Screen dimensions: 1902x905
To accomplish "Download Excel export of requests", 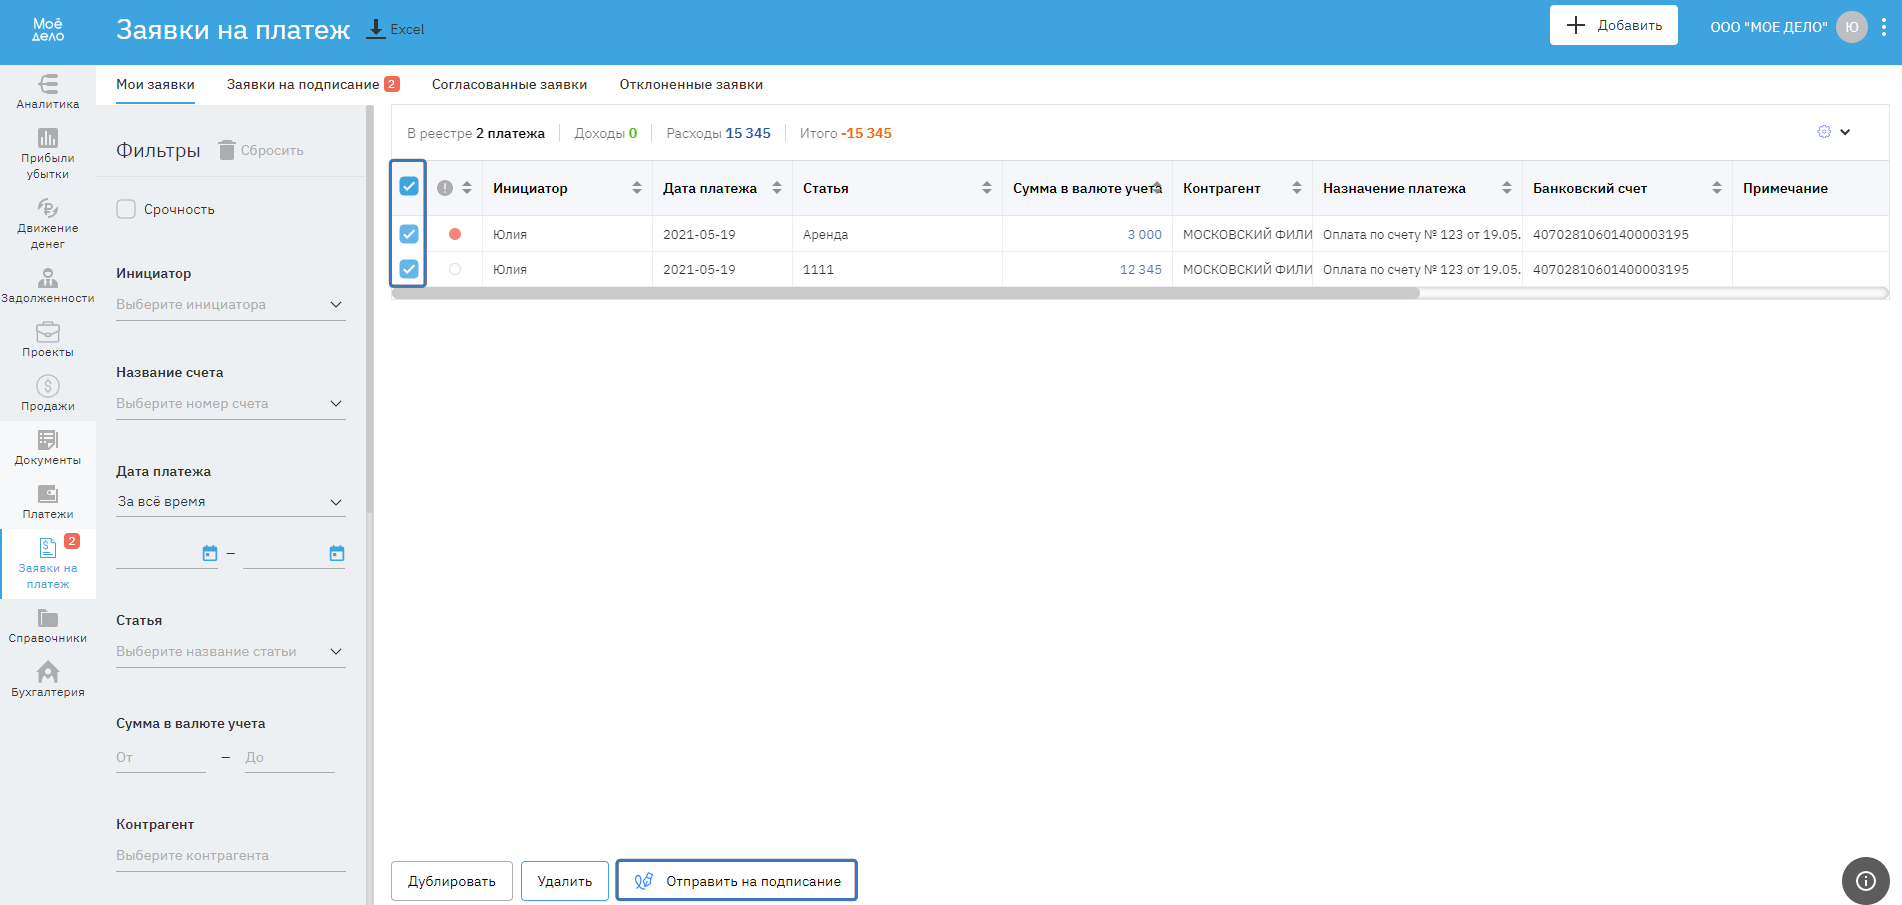I will [396, 29].
